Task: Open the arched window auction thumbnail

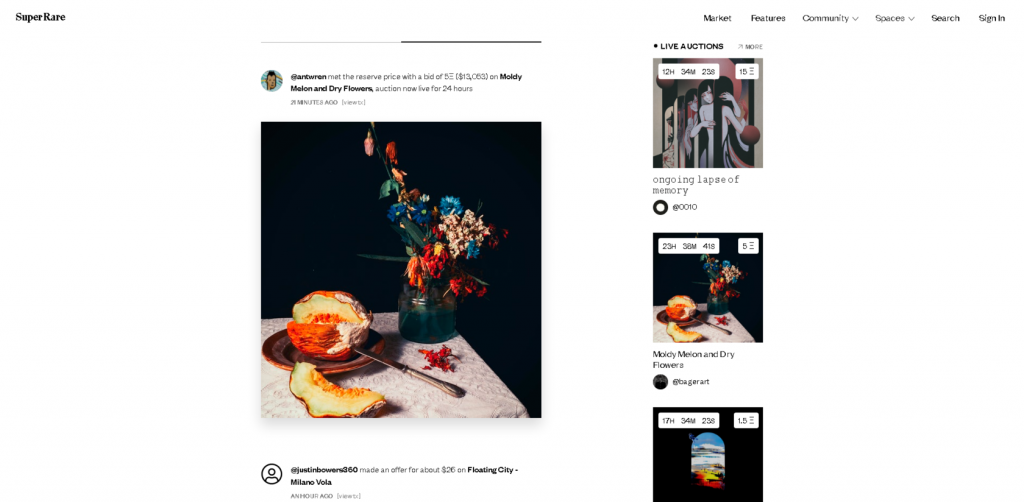Action: (x=708, y=454)
